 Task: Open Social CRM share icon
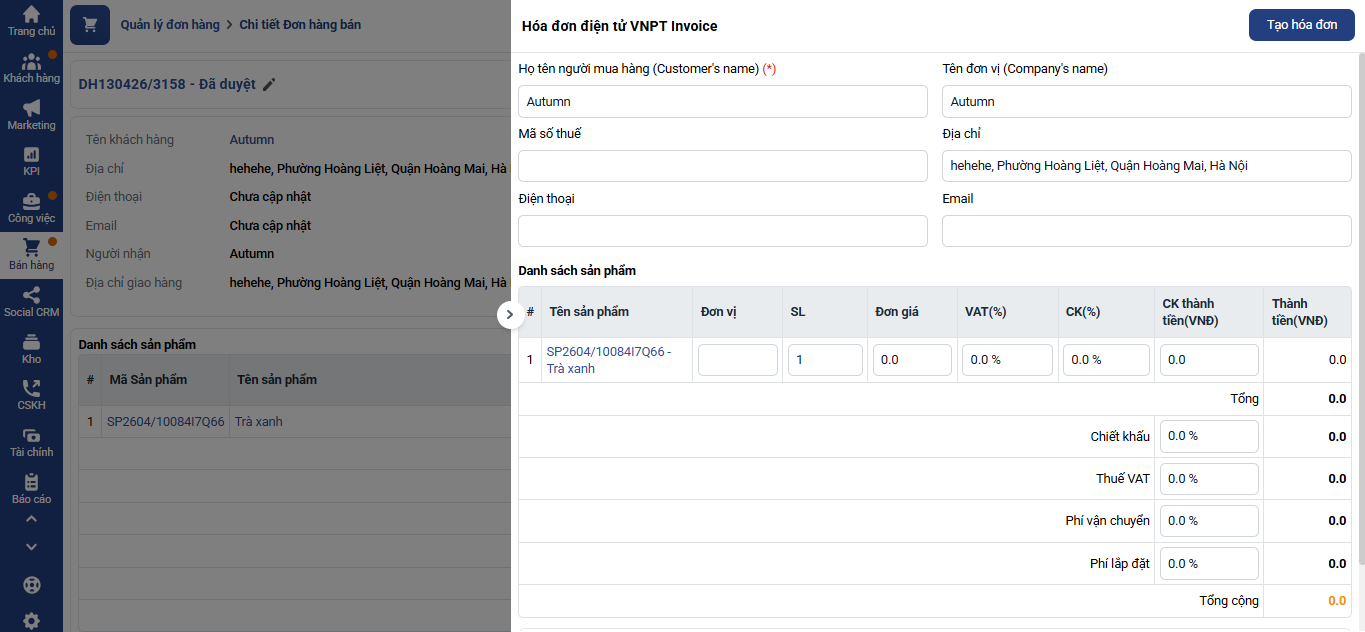[31, 296]
